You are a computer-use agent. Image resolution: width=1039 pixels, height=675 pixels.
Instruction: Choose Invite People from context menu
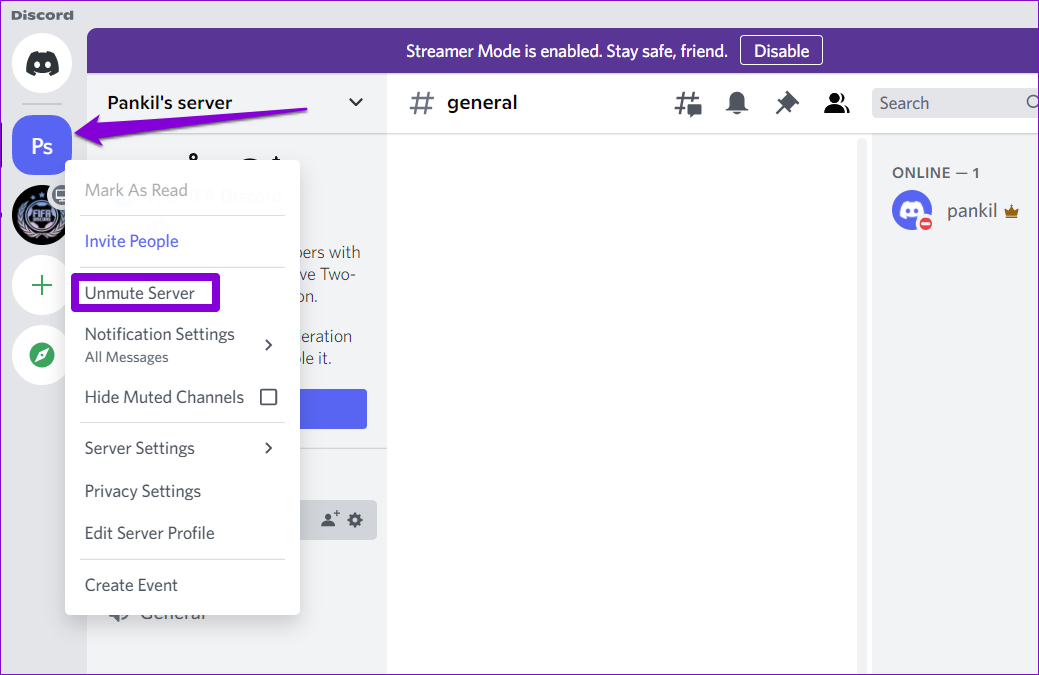(x=182, y=241)
